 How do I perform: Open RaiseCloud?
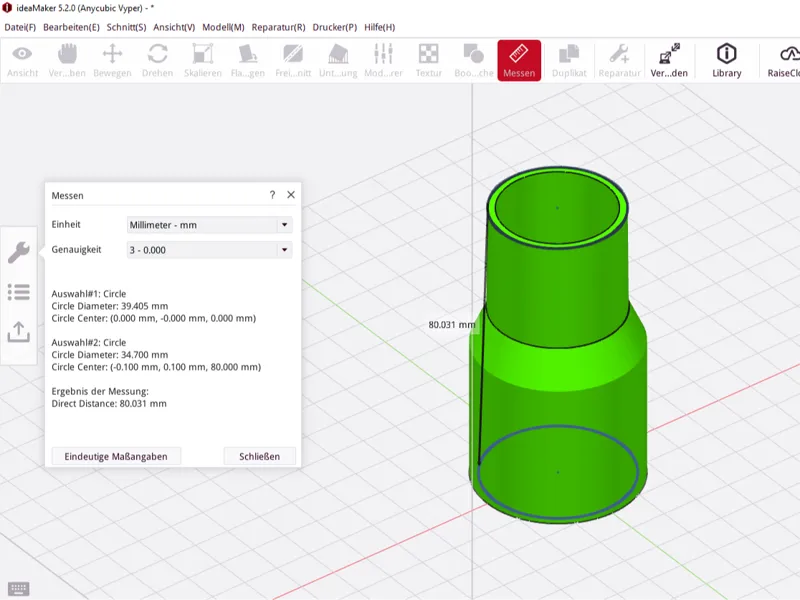point(783,61)
